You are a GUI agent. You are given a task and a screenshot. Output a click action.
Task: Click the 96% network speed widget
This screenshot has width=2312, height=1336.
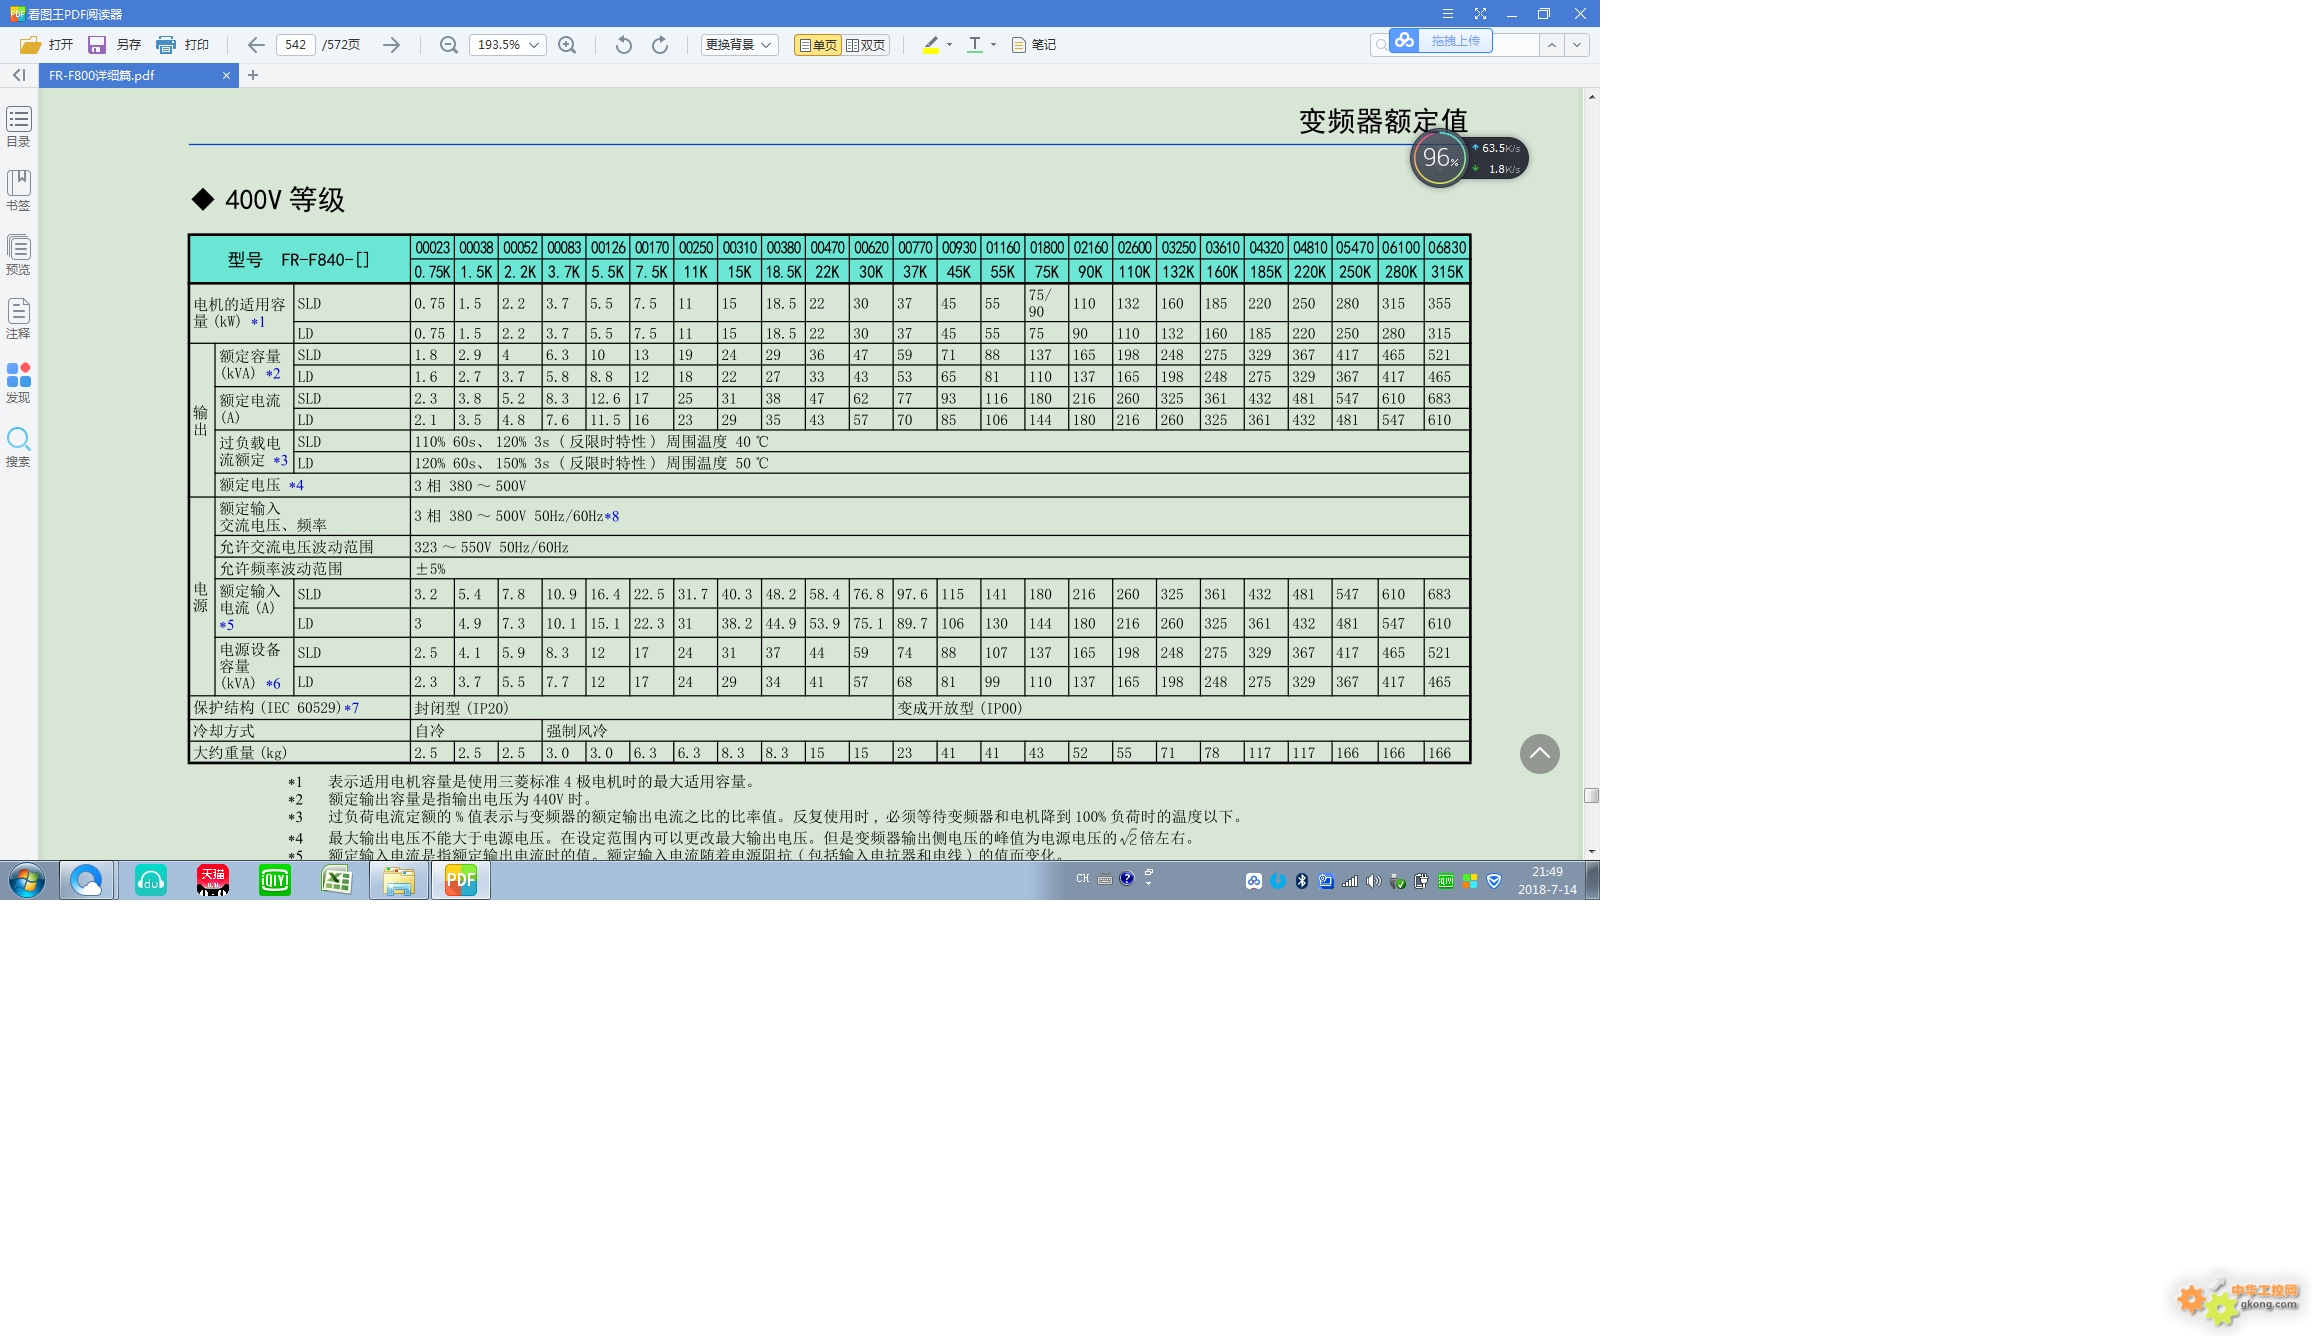[x=1468, y=158]
